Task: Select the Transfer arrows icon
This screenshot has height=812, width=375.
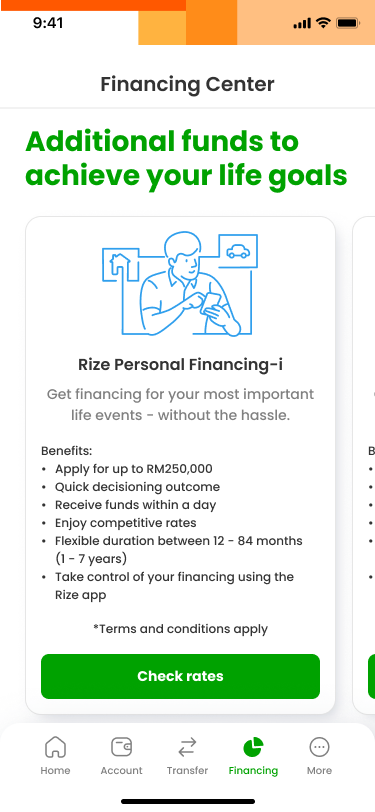Action: pos(187,747)
